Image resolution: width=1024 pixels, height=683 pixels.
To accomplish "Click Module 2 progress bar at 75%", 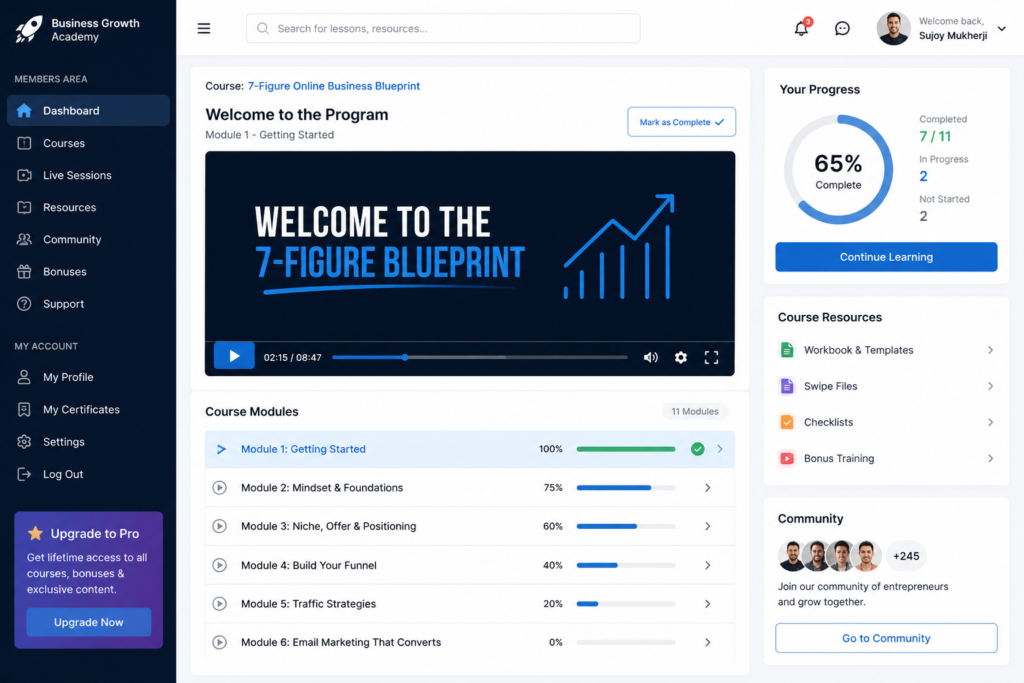I will point(626,488).
